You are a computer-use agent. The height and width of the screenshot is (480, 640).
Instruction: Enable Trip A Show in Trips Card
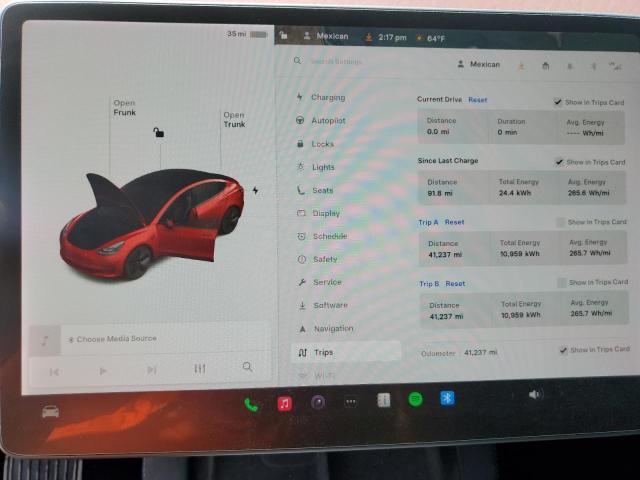(x=561, y=222)
